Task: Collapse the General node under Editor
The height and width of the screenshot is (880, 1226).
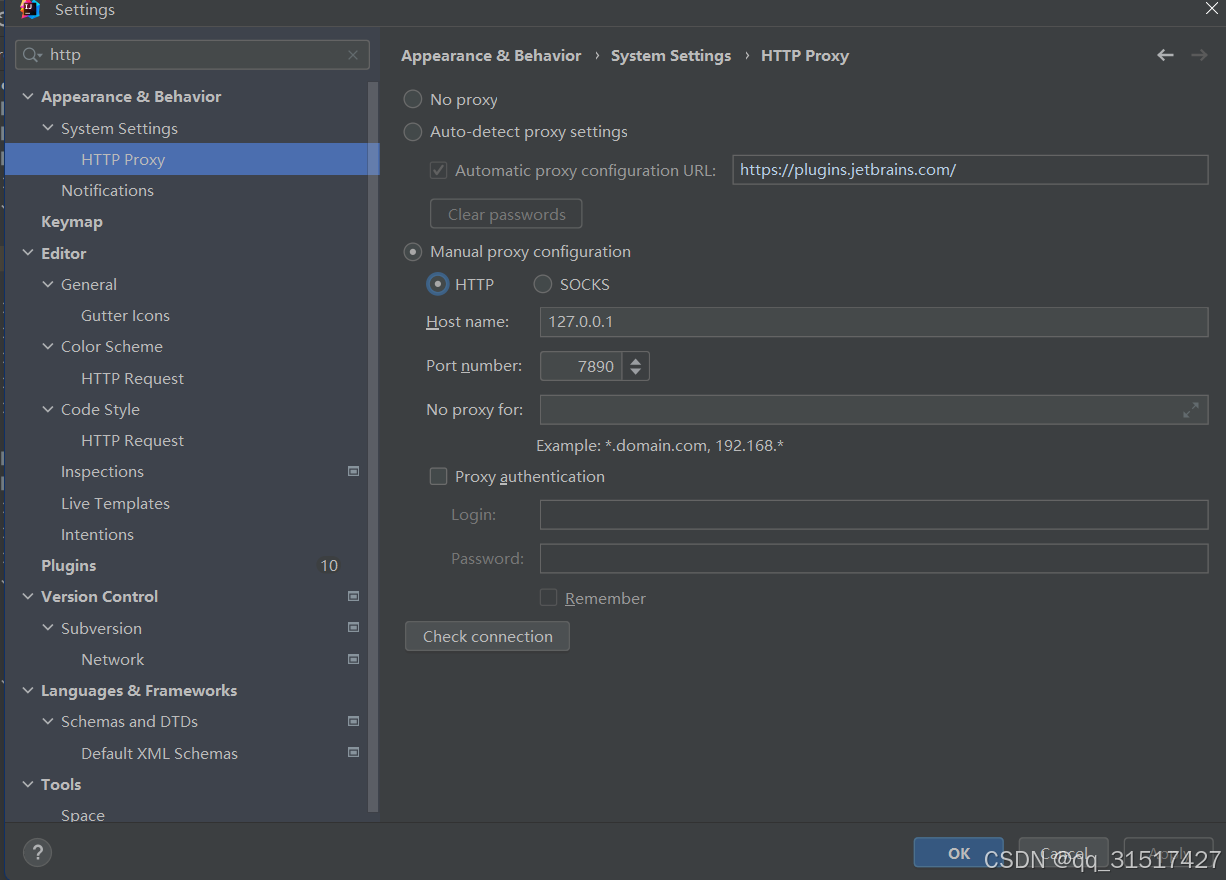Action: (48, 284)
